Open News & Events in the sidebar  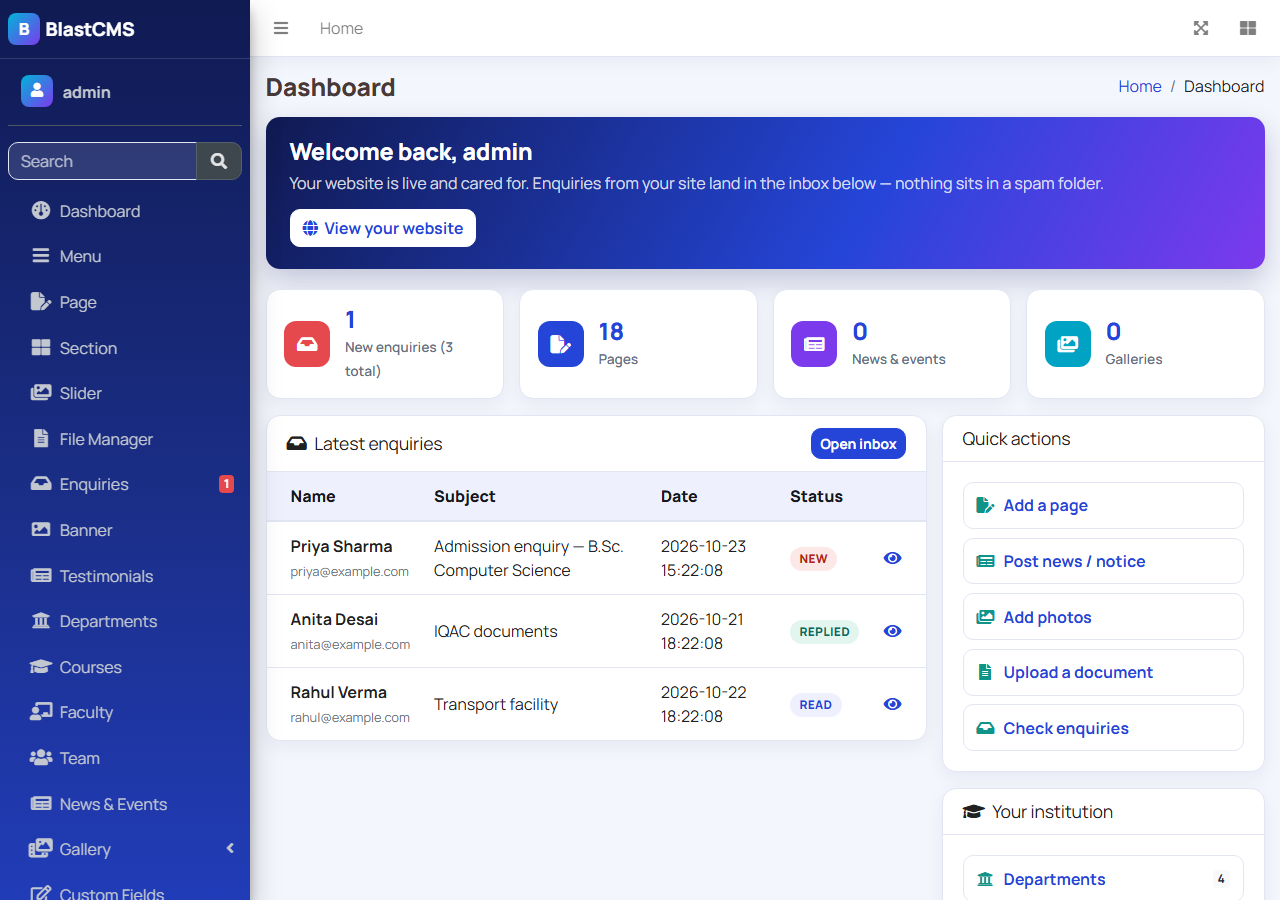[125, 804]
